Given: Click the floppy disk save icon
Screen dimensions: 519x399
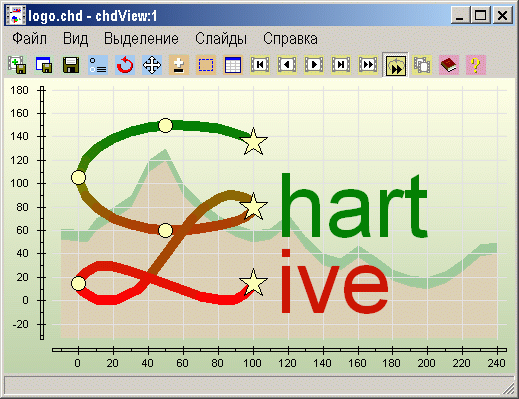Looking at the screenshot, I should coord(71,65).
